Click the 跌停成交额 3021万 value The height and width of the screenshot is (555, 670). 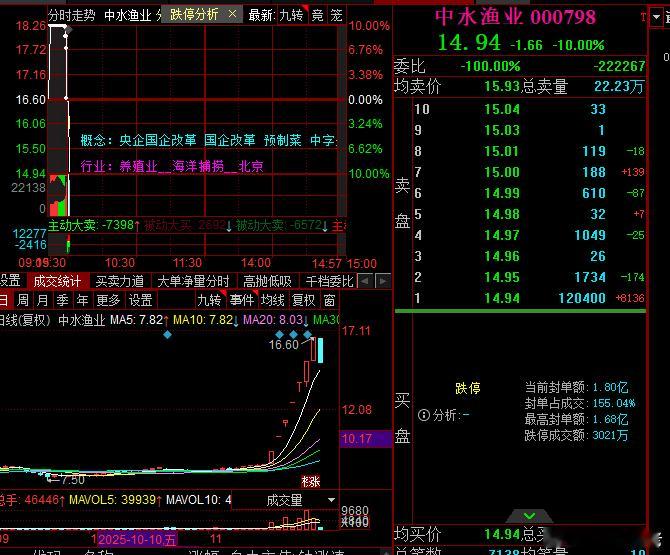pyautogui.click(x=610, y=435)
